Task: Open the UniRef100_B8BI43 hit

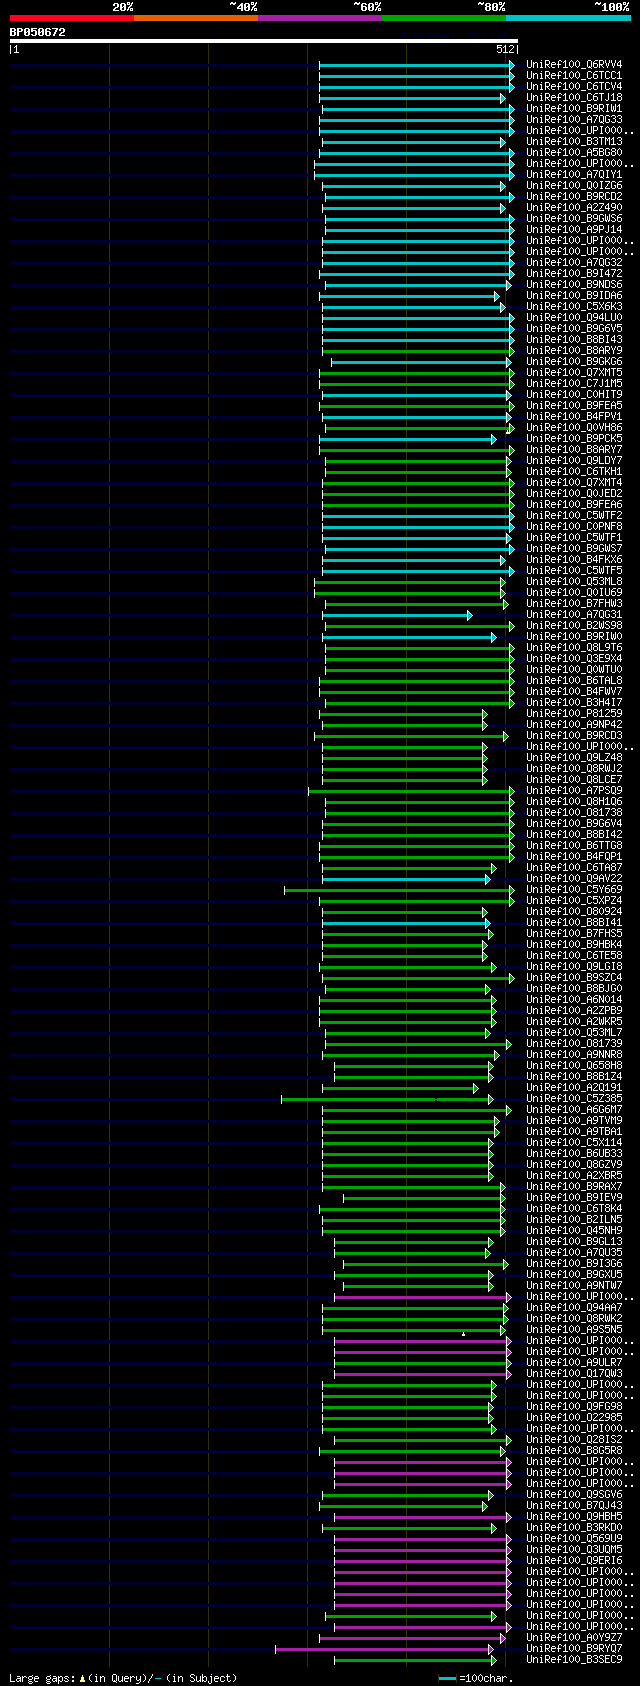Action: pos(574,339)
